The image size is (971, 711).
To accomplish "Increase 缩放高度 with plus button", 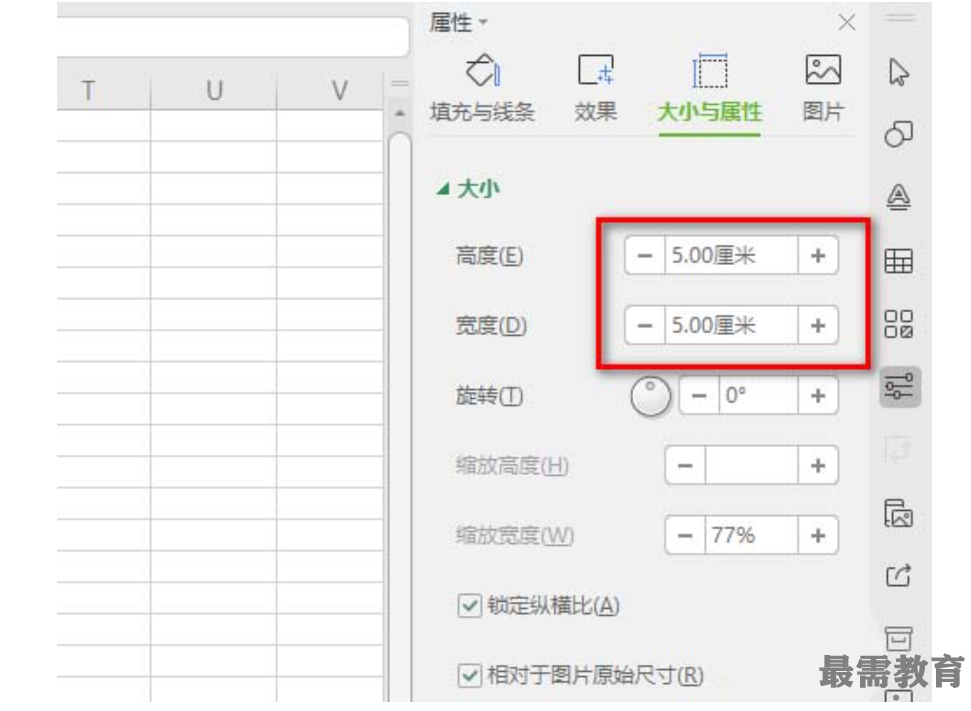I will pos(818,465).
